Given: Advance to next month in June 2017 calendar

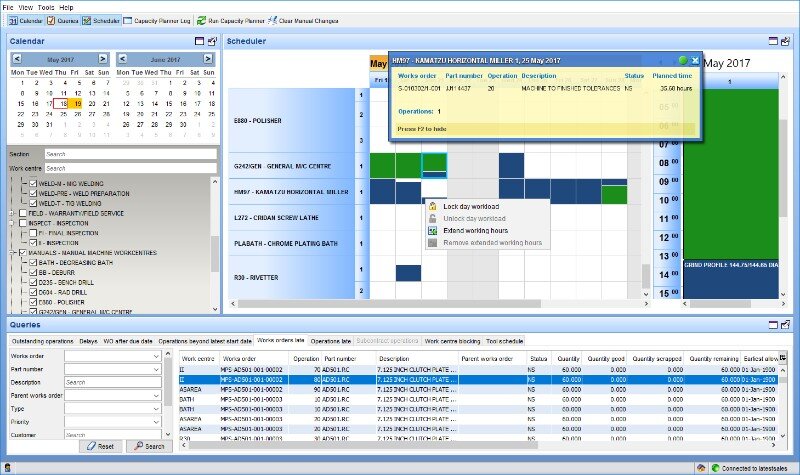Looking at the screenshot, I should 213,60.
